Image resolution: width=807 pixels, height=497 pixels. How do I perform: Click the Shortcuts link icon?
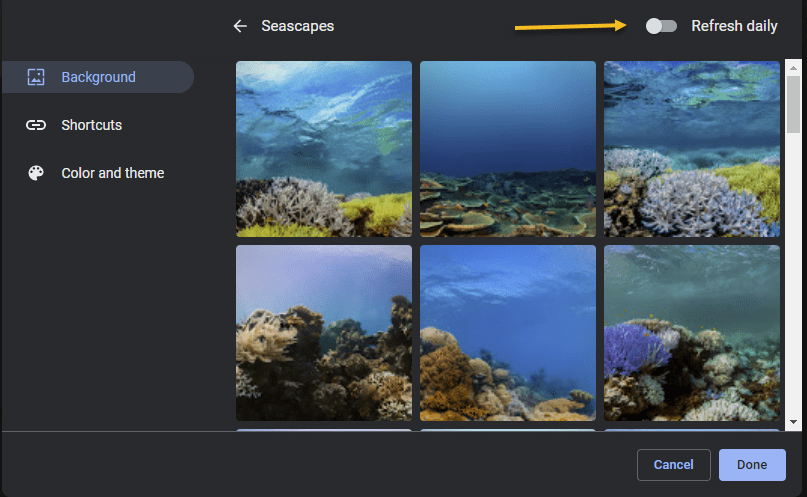pyautogui.click(x=36, y=125)
